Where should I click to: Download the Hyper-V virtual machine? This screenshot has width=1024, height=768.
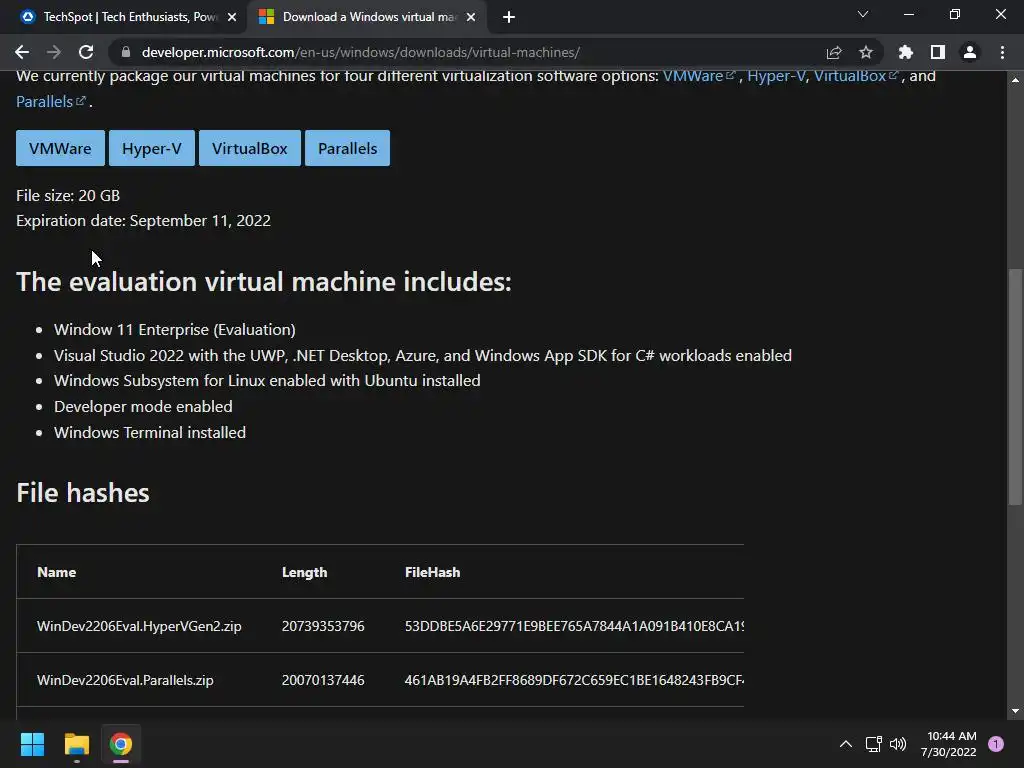152,148
